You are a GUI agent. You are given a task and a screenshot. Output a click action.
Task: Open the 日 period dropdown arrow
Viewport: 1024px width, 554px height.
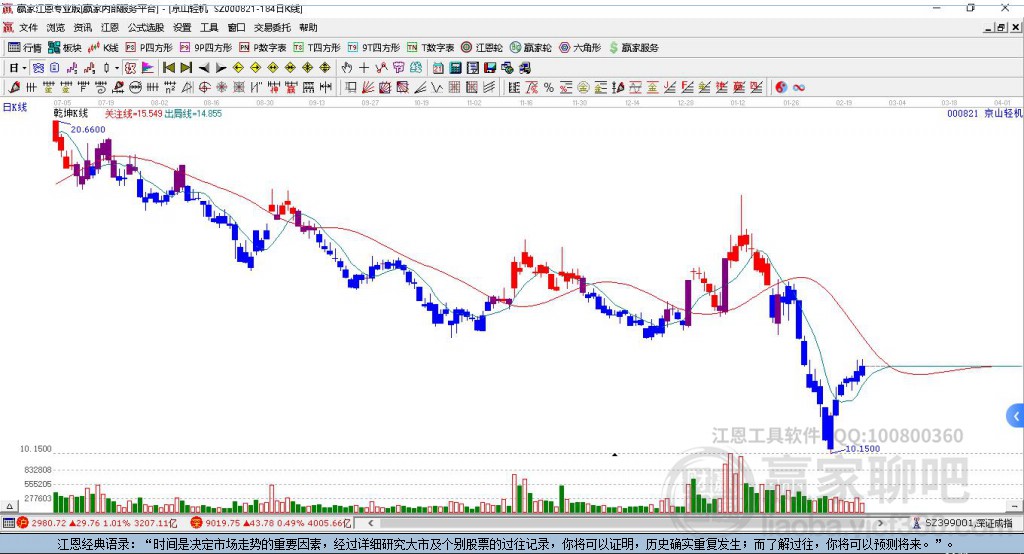pyautogui.click(x=24, y=68)
